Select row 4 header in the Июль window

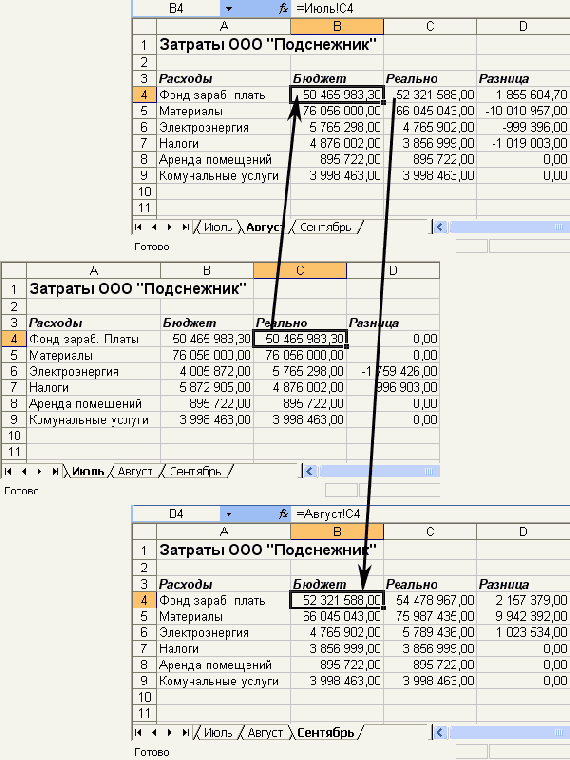[14, 339]
